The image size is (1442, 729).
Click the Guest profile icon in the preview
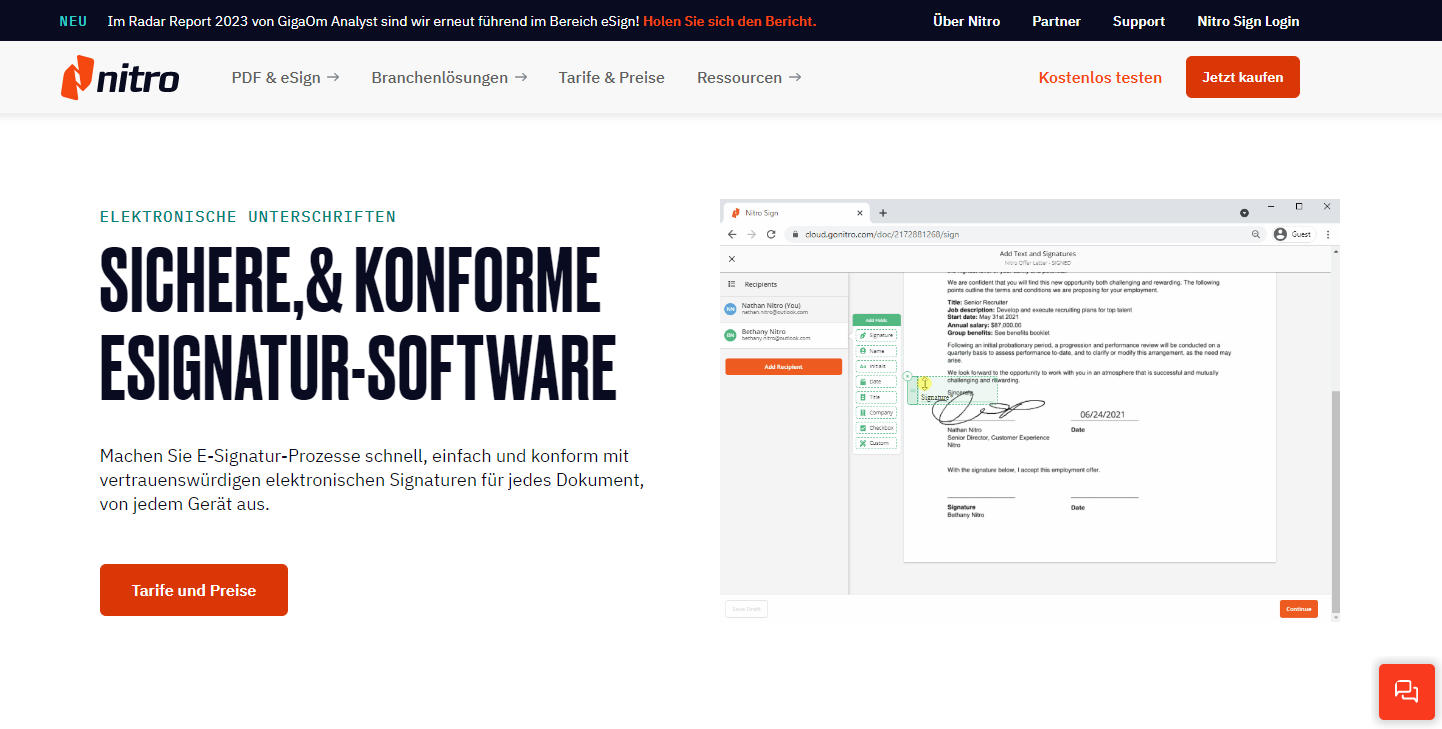tap(1280, 234)
